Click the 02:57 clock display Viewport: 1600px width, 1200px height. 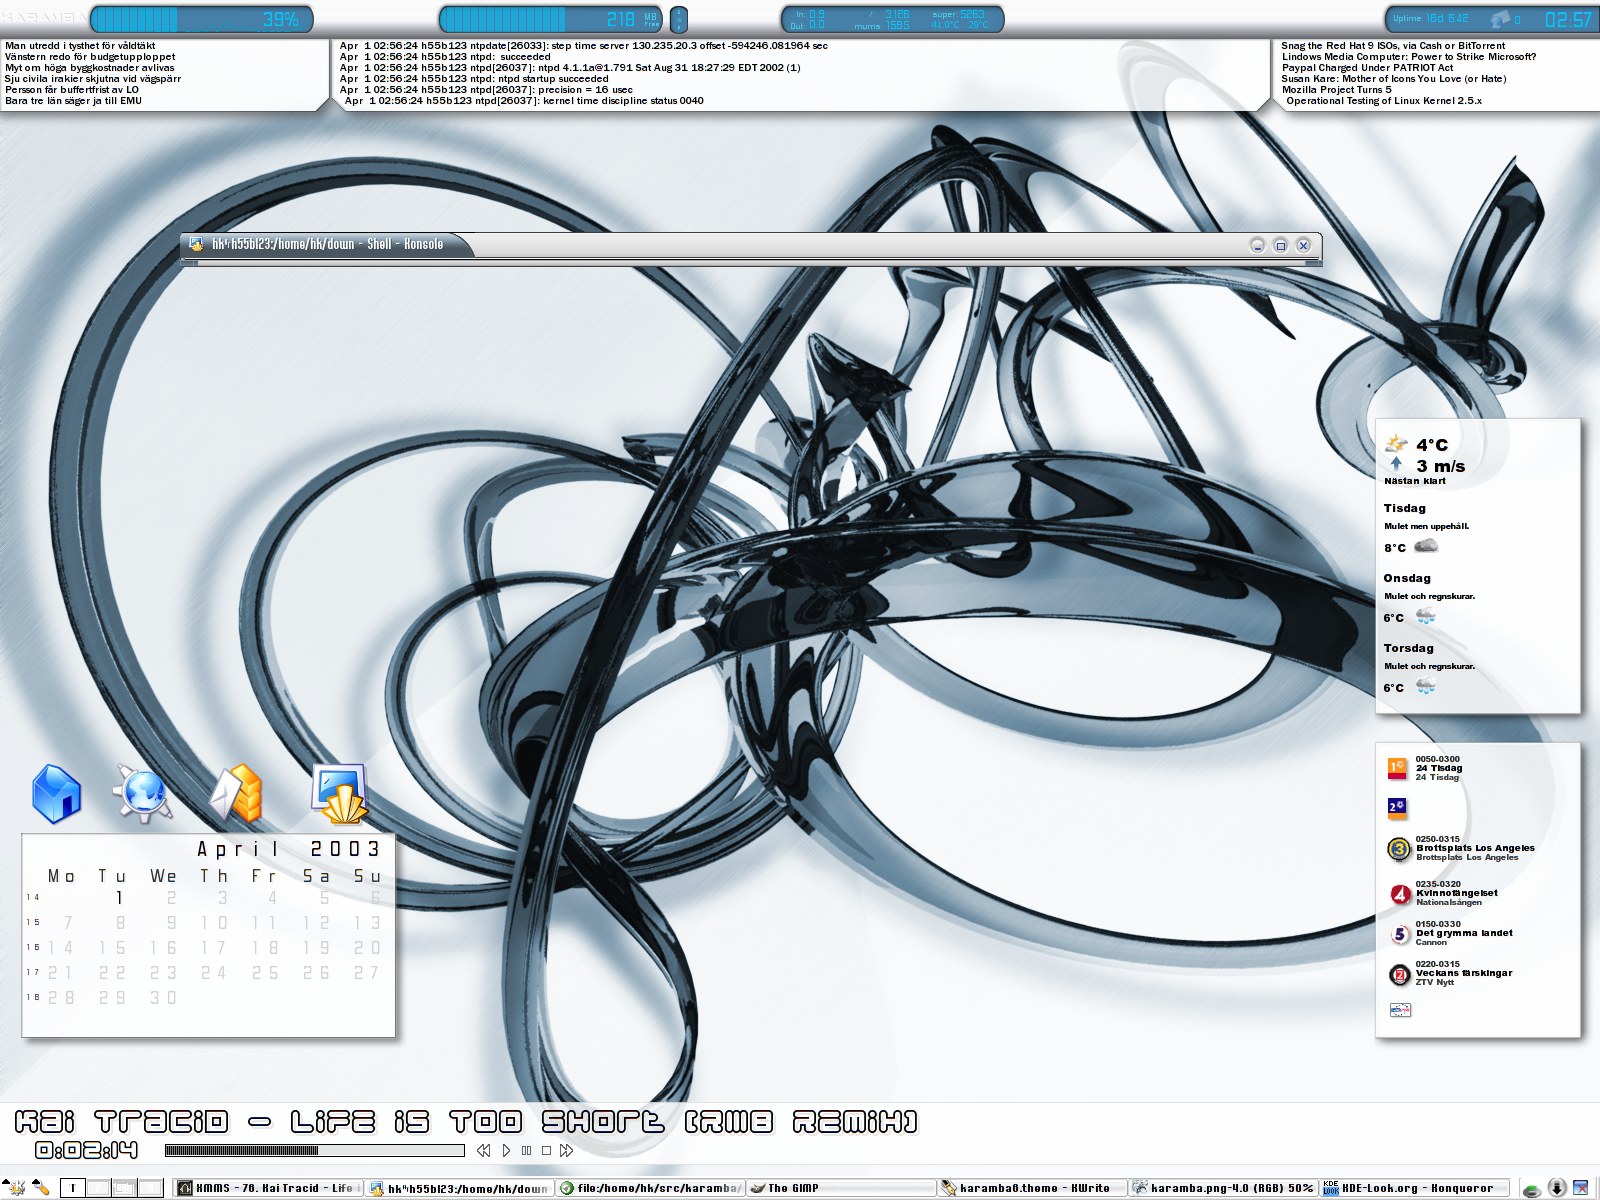coord(1567,20)
